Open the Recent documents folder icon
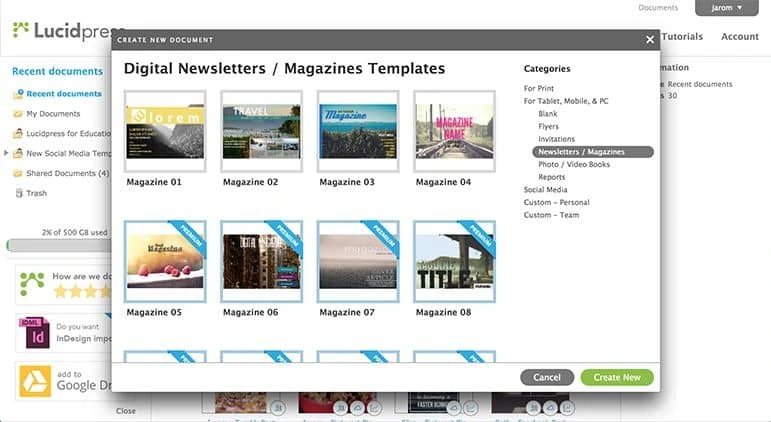The height and width of the screenshot is (422, 771). 18,94
